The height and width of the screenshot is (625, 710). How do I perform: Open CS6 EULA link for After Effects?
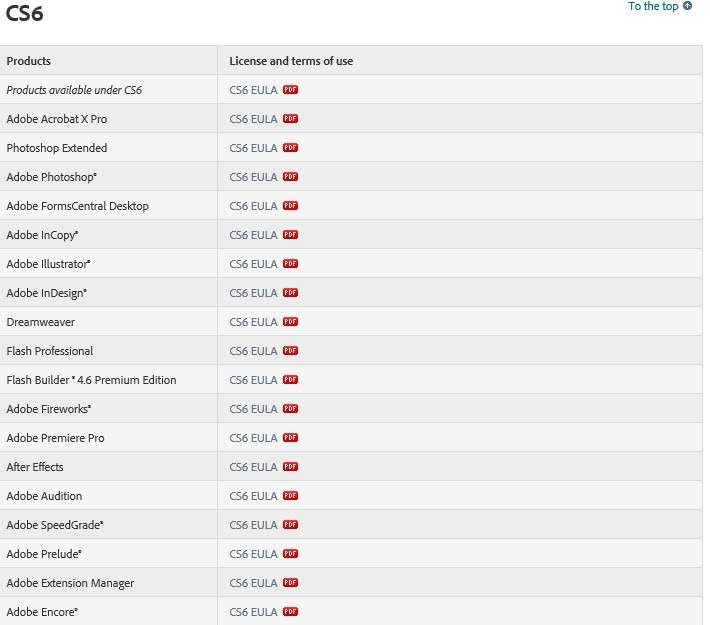[253, 467]
